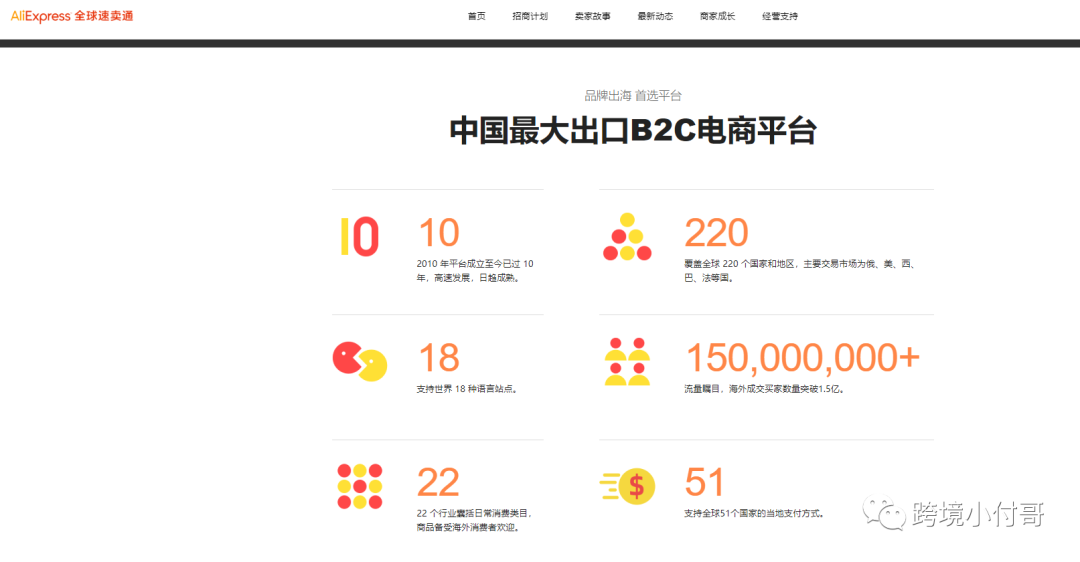The width and height of the screenshot is (1080, 562).
Task: Click the description starting 22 个行业囊括
Action: 474,521
